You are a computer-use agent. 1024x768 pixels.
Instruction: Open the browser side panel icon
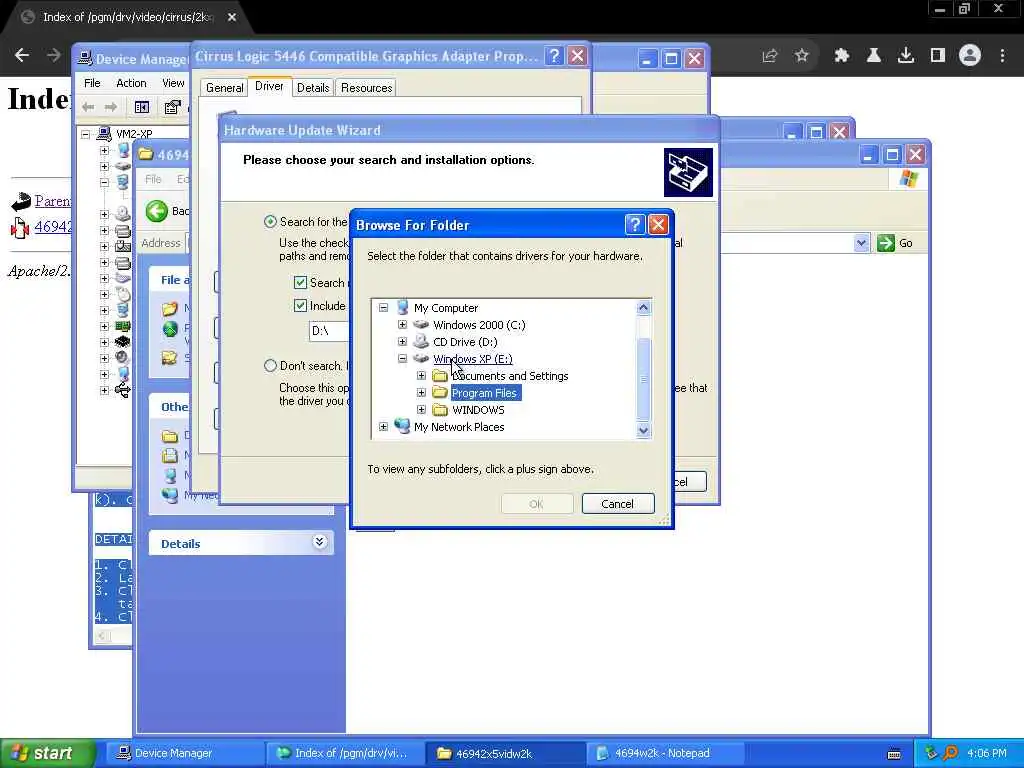click(x=938, y=56)
